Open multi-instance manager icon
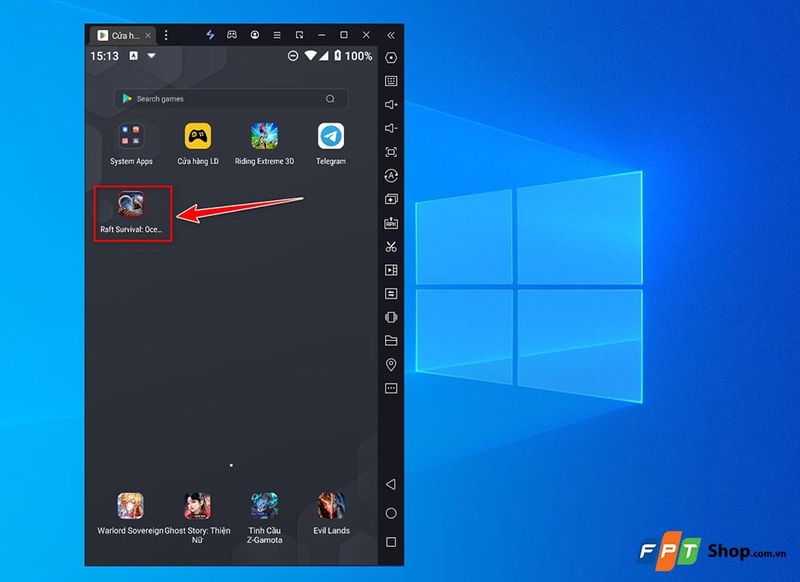800x582 pixels. [391, 199]
